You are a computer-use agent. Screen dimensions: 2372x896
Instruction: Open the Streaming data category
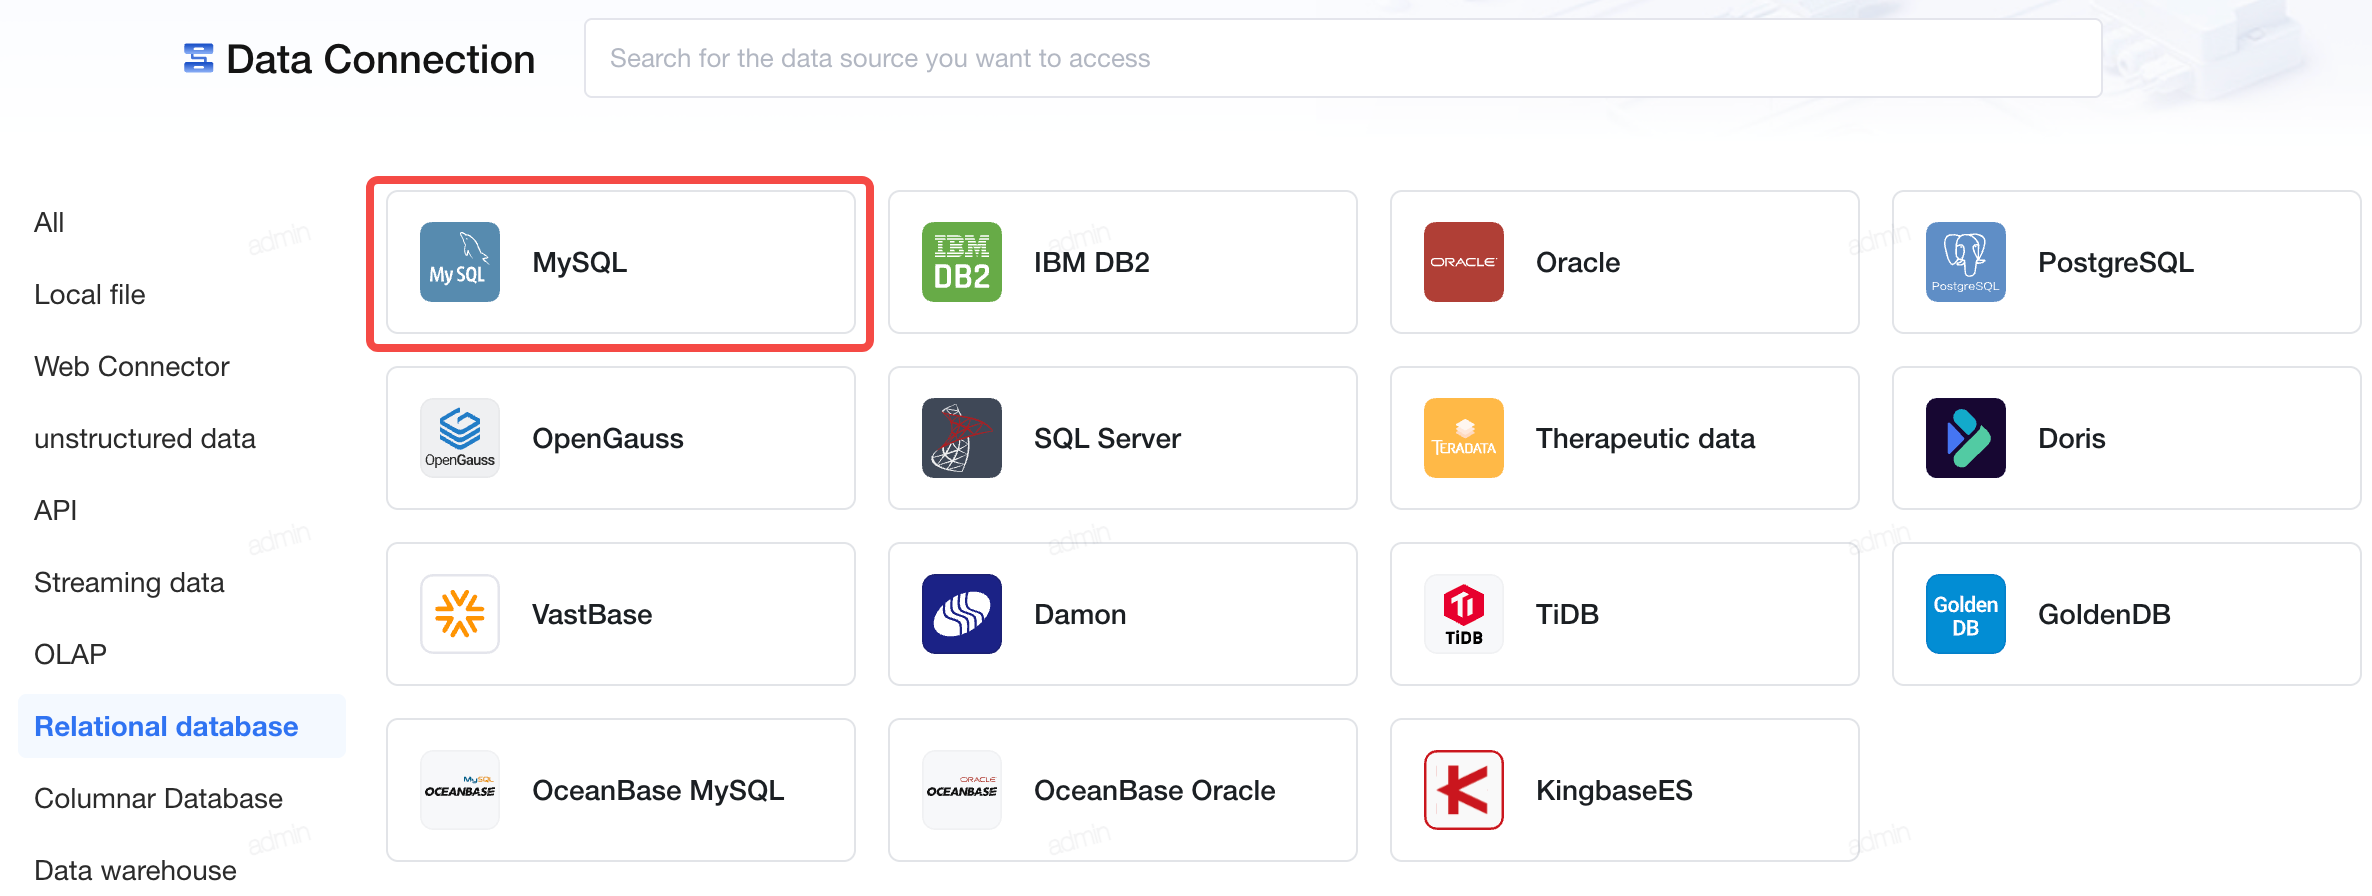[x=129, y=582]
